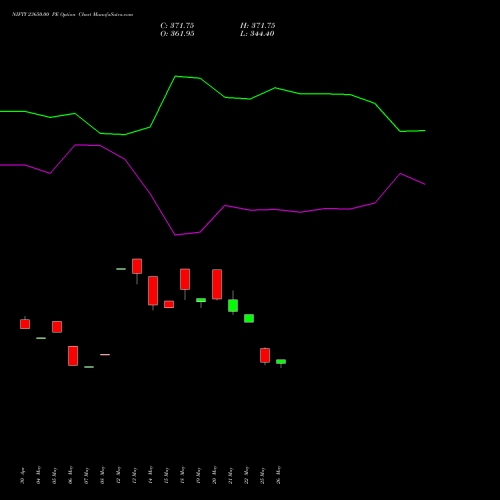Select the 08 May date label

click(102, 475)
